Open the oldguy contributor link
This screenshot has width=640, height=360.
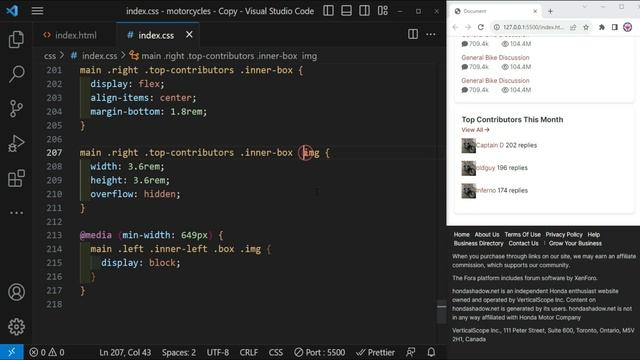pyautogui.click(x=485, y=168)
